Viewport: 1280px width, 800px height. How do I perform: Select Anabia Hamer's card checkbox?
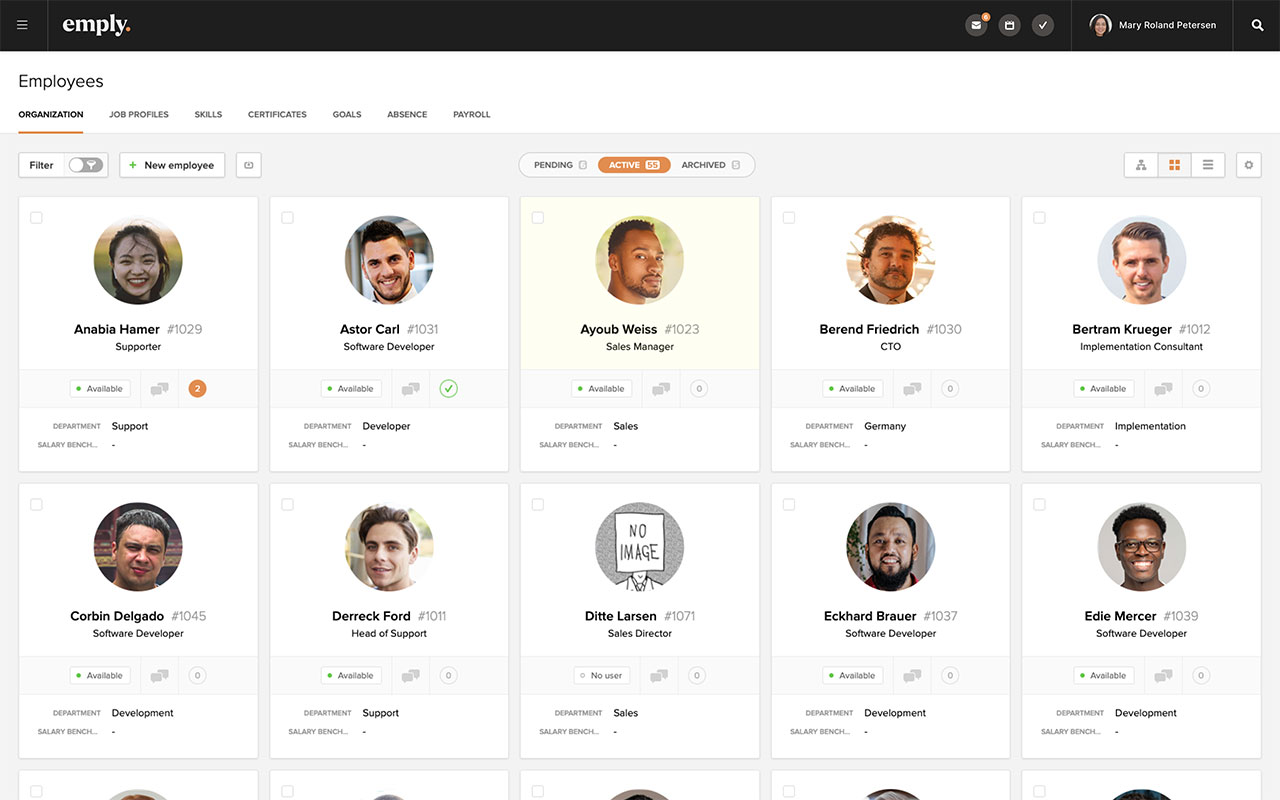pyautogui.click(x=36, y=217)
